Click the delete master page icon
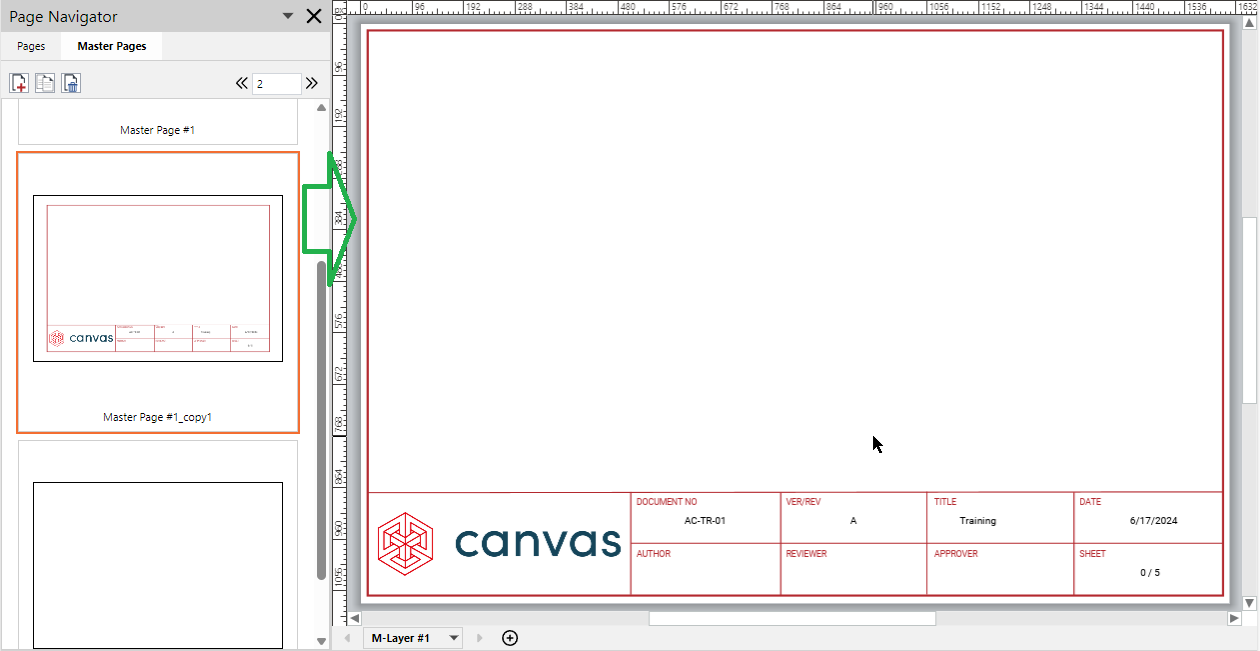This screenshot has height=651, width=1260. pyautogui.click(x=71, y=83)
